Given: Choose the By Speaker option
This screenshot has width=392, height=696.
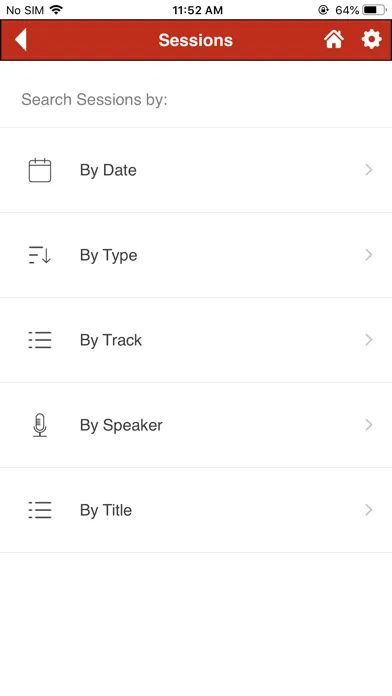Looking at the screenshot, I should point(196,425).
